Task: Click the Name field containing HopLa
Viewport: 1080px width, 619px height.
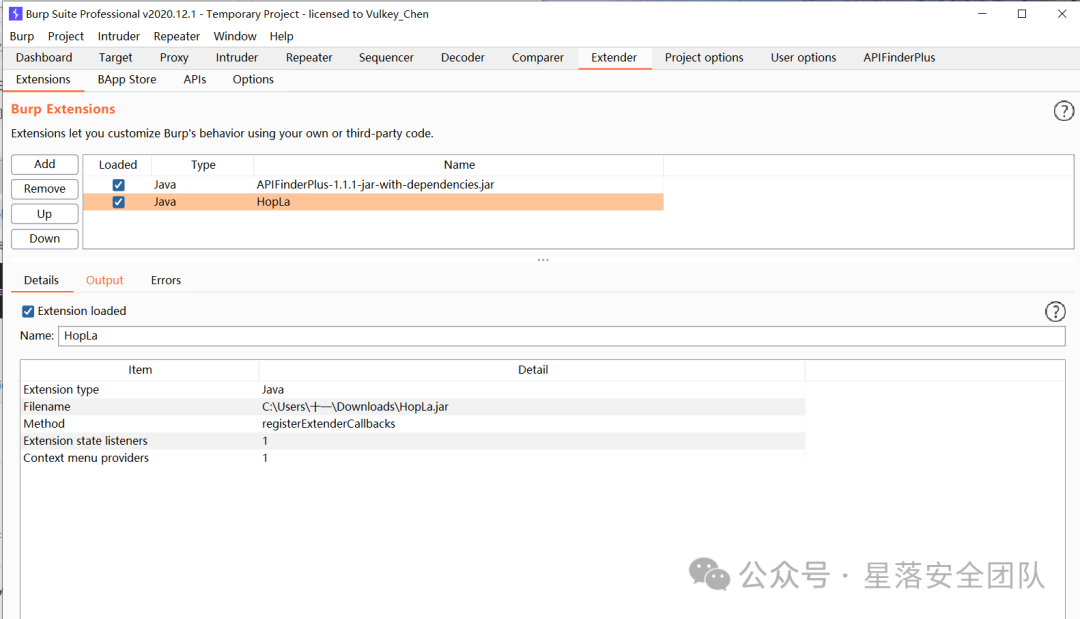Action: pos(561,336)
